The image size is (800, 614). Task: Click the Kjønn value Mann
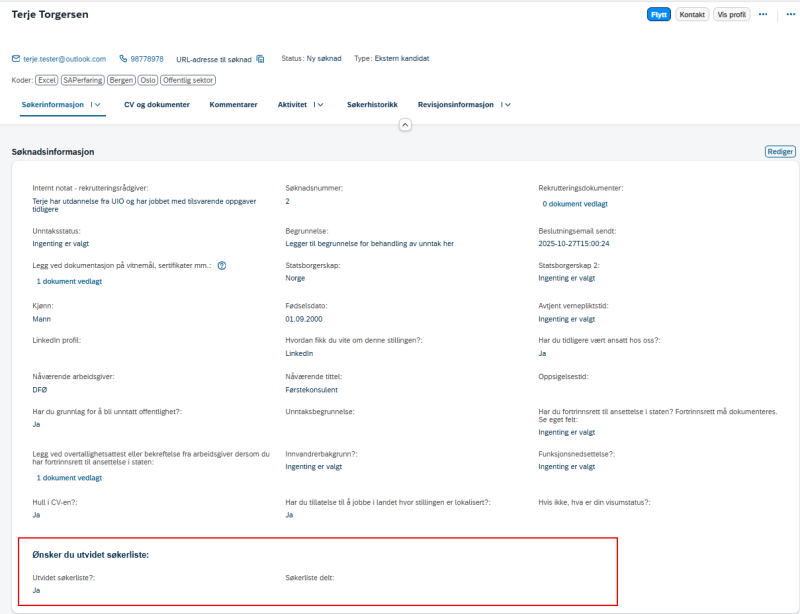pos(41,319)
